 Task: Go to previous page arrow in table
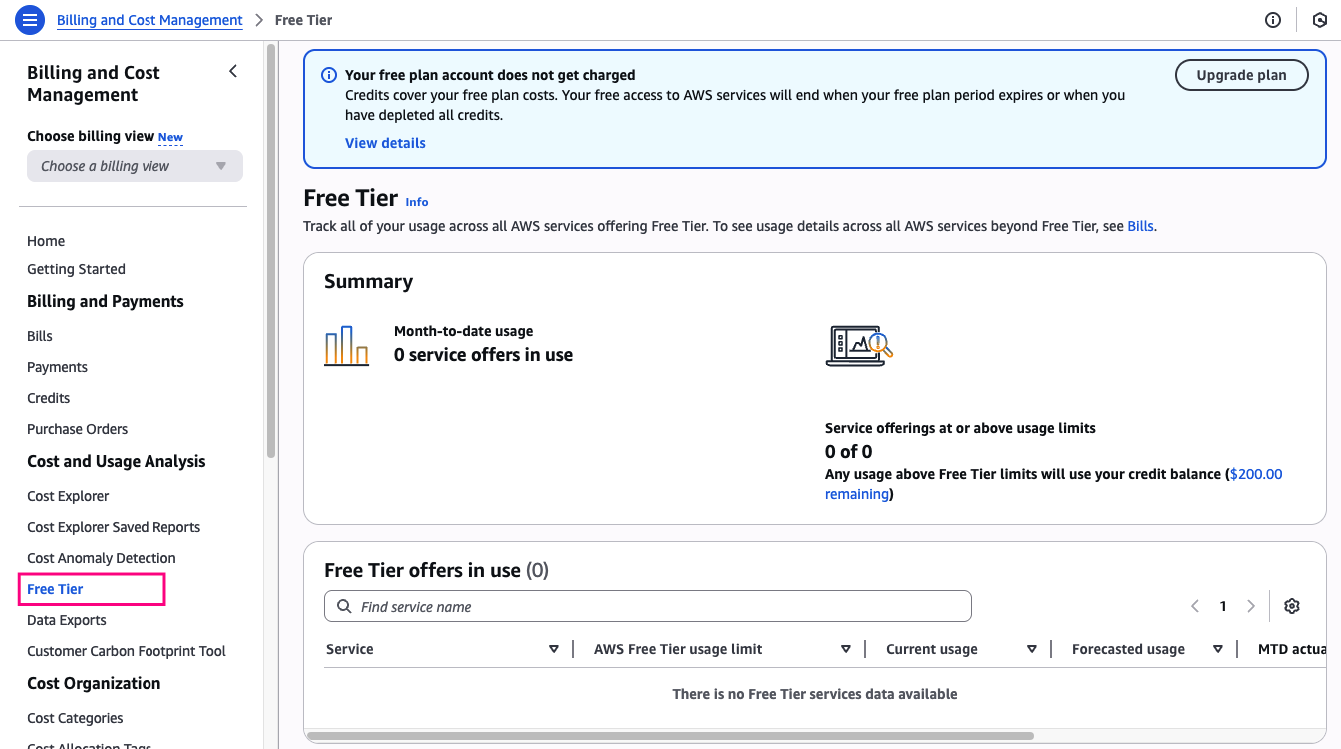(x=1195, y=606)
